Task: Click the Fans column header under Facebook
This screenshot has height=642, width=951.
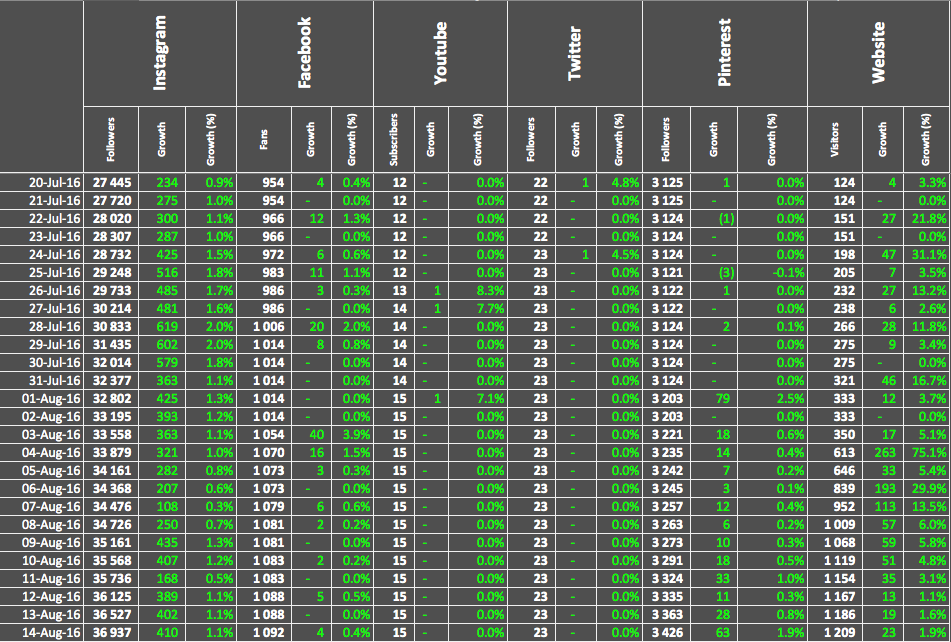Action: click(264, 139)
